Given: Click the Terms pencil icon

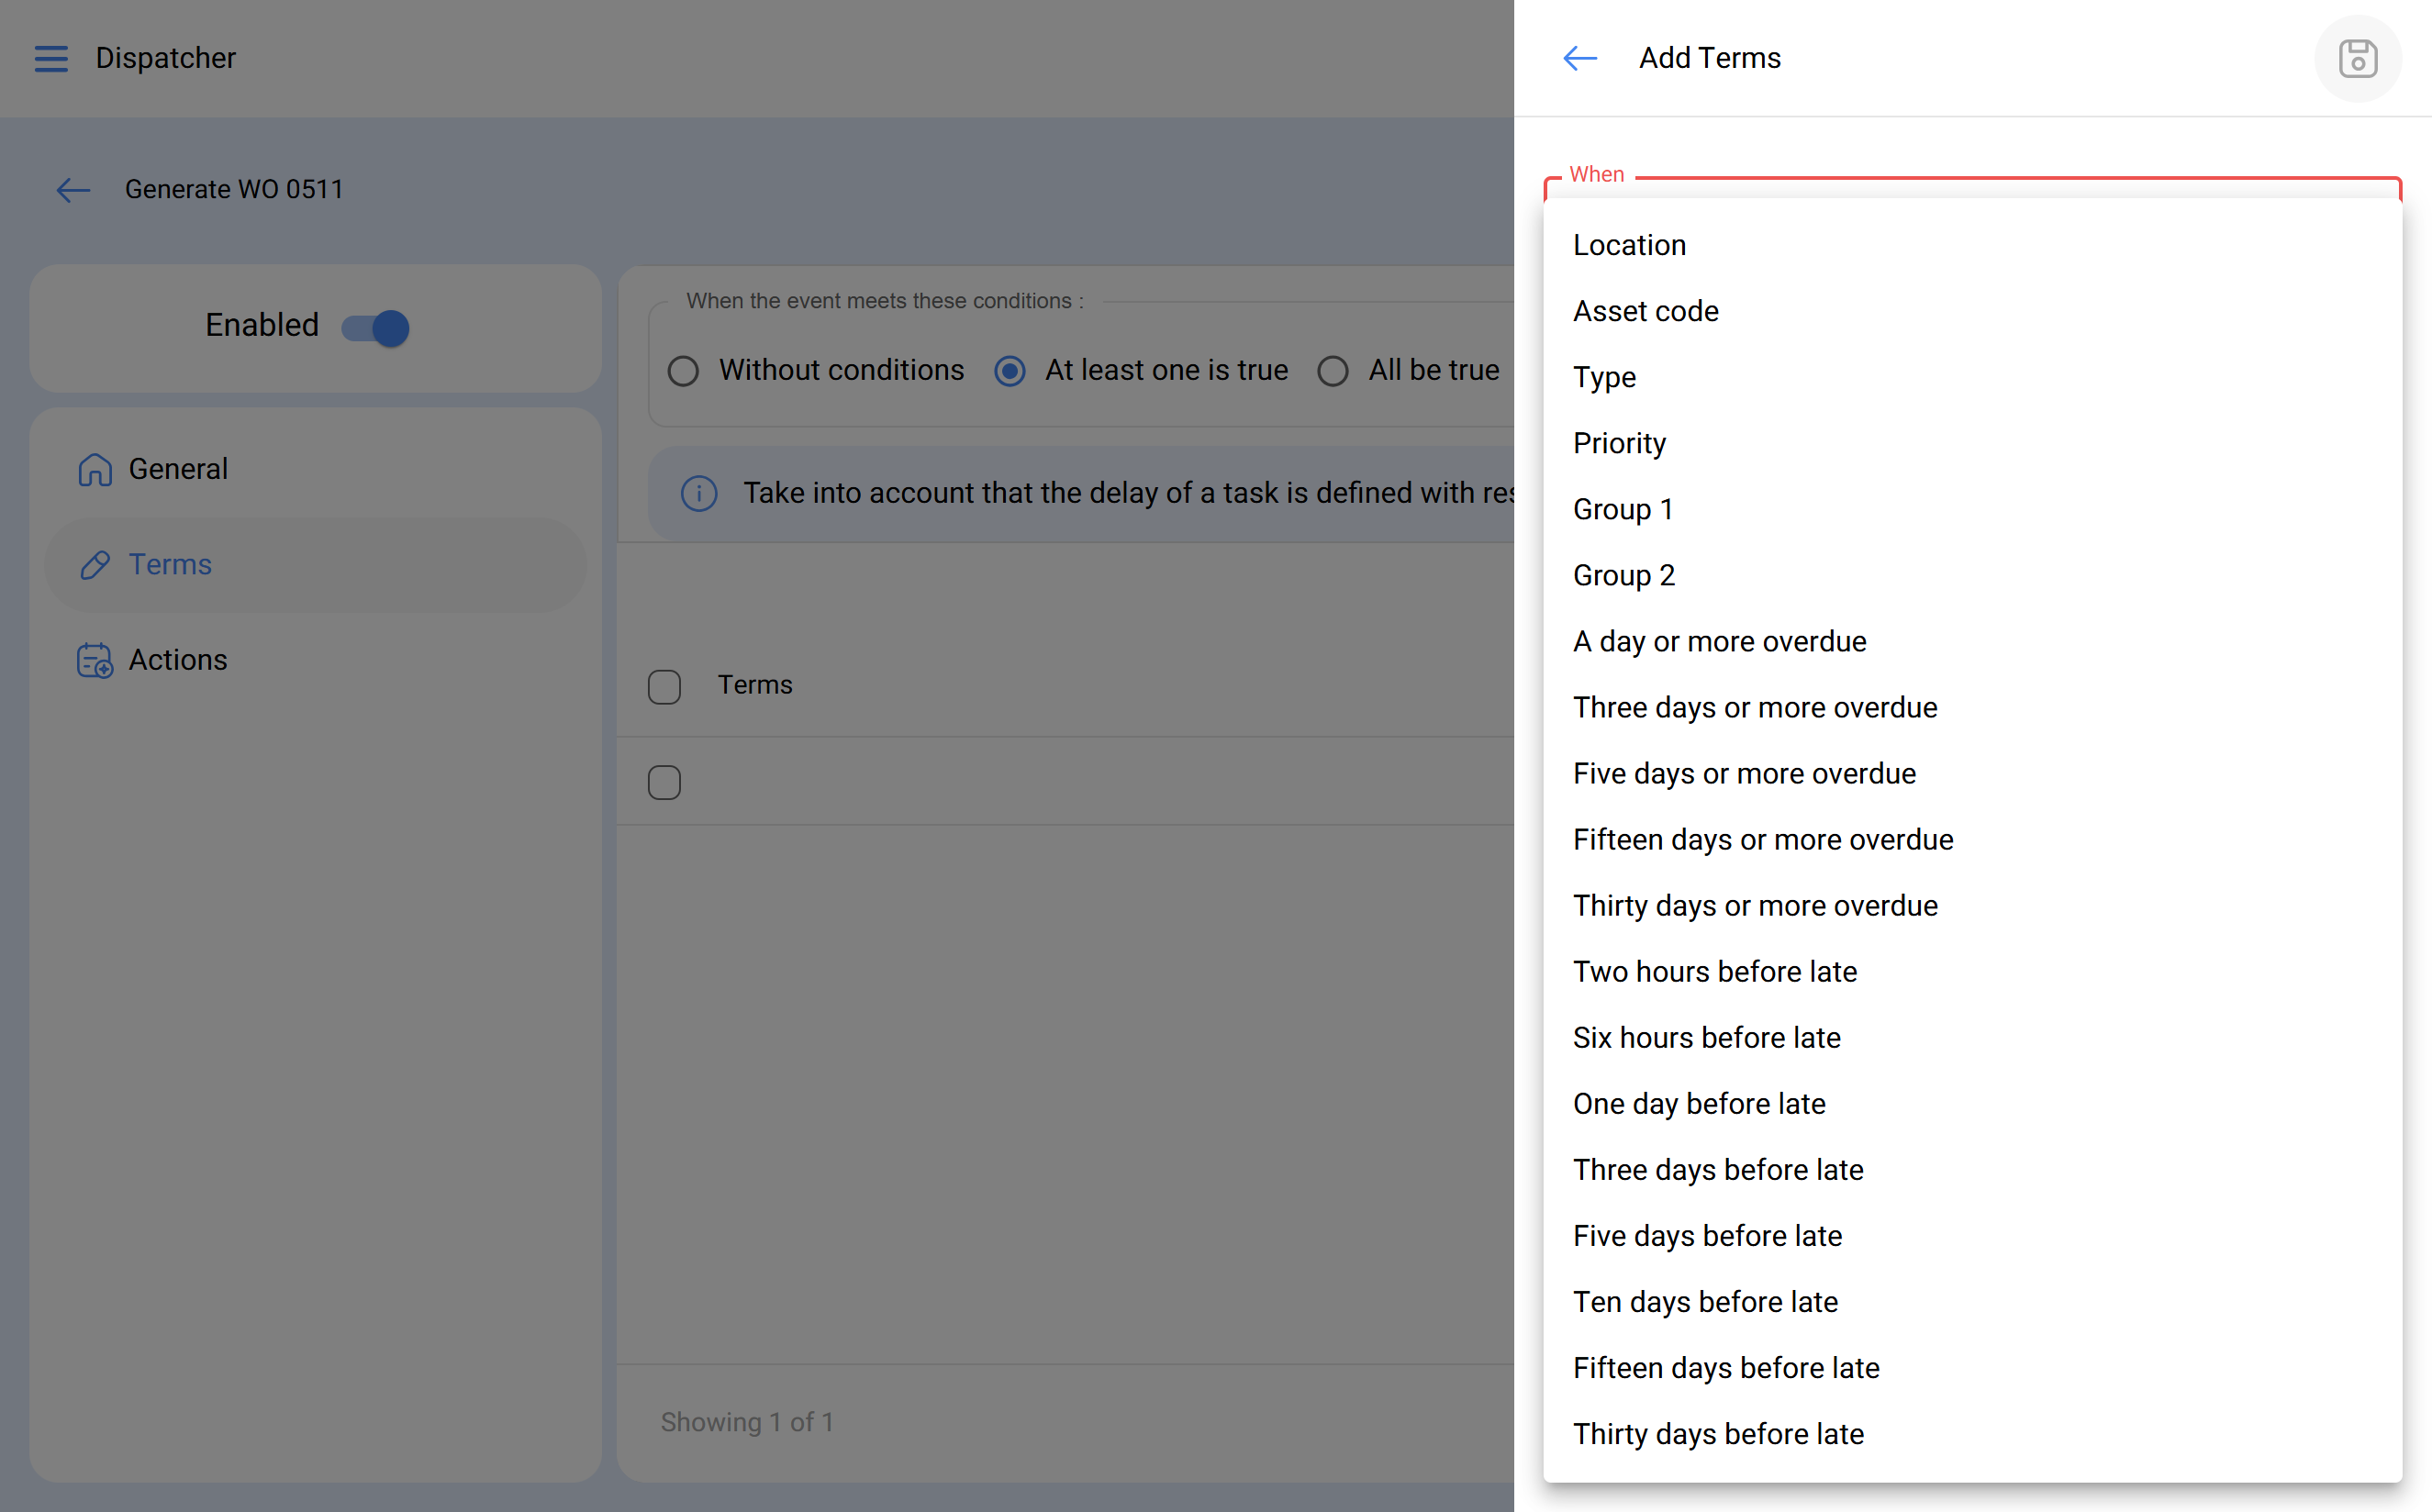Looking at the screenshot, I should pos(95,565).
